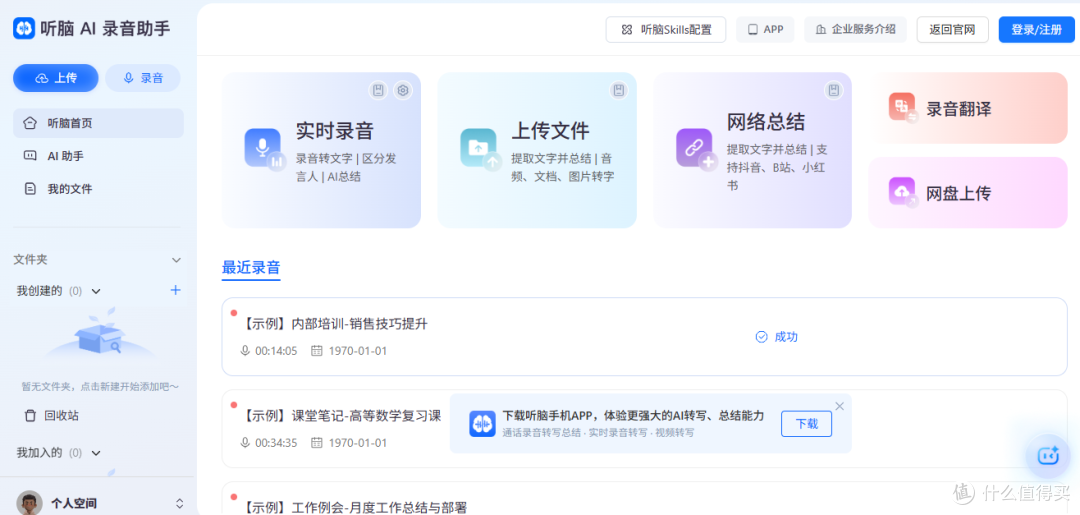Click the trash can icon for 回收站

(x=30, y=416)
